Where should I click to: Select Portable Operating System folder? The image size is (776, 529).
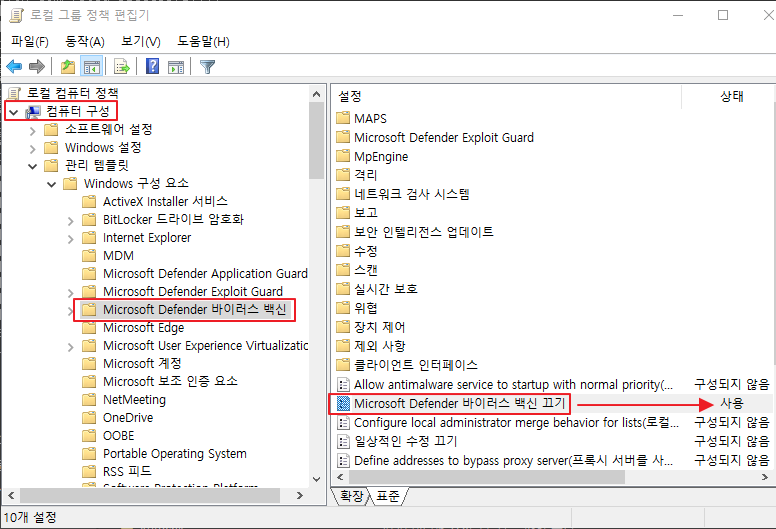coord(175,454)
